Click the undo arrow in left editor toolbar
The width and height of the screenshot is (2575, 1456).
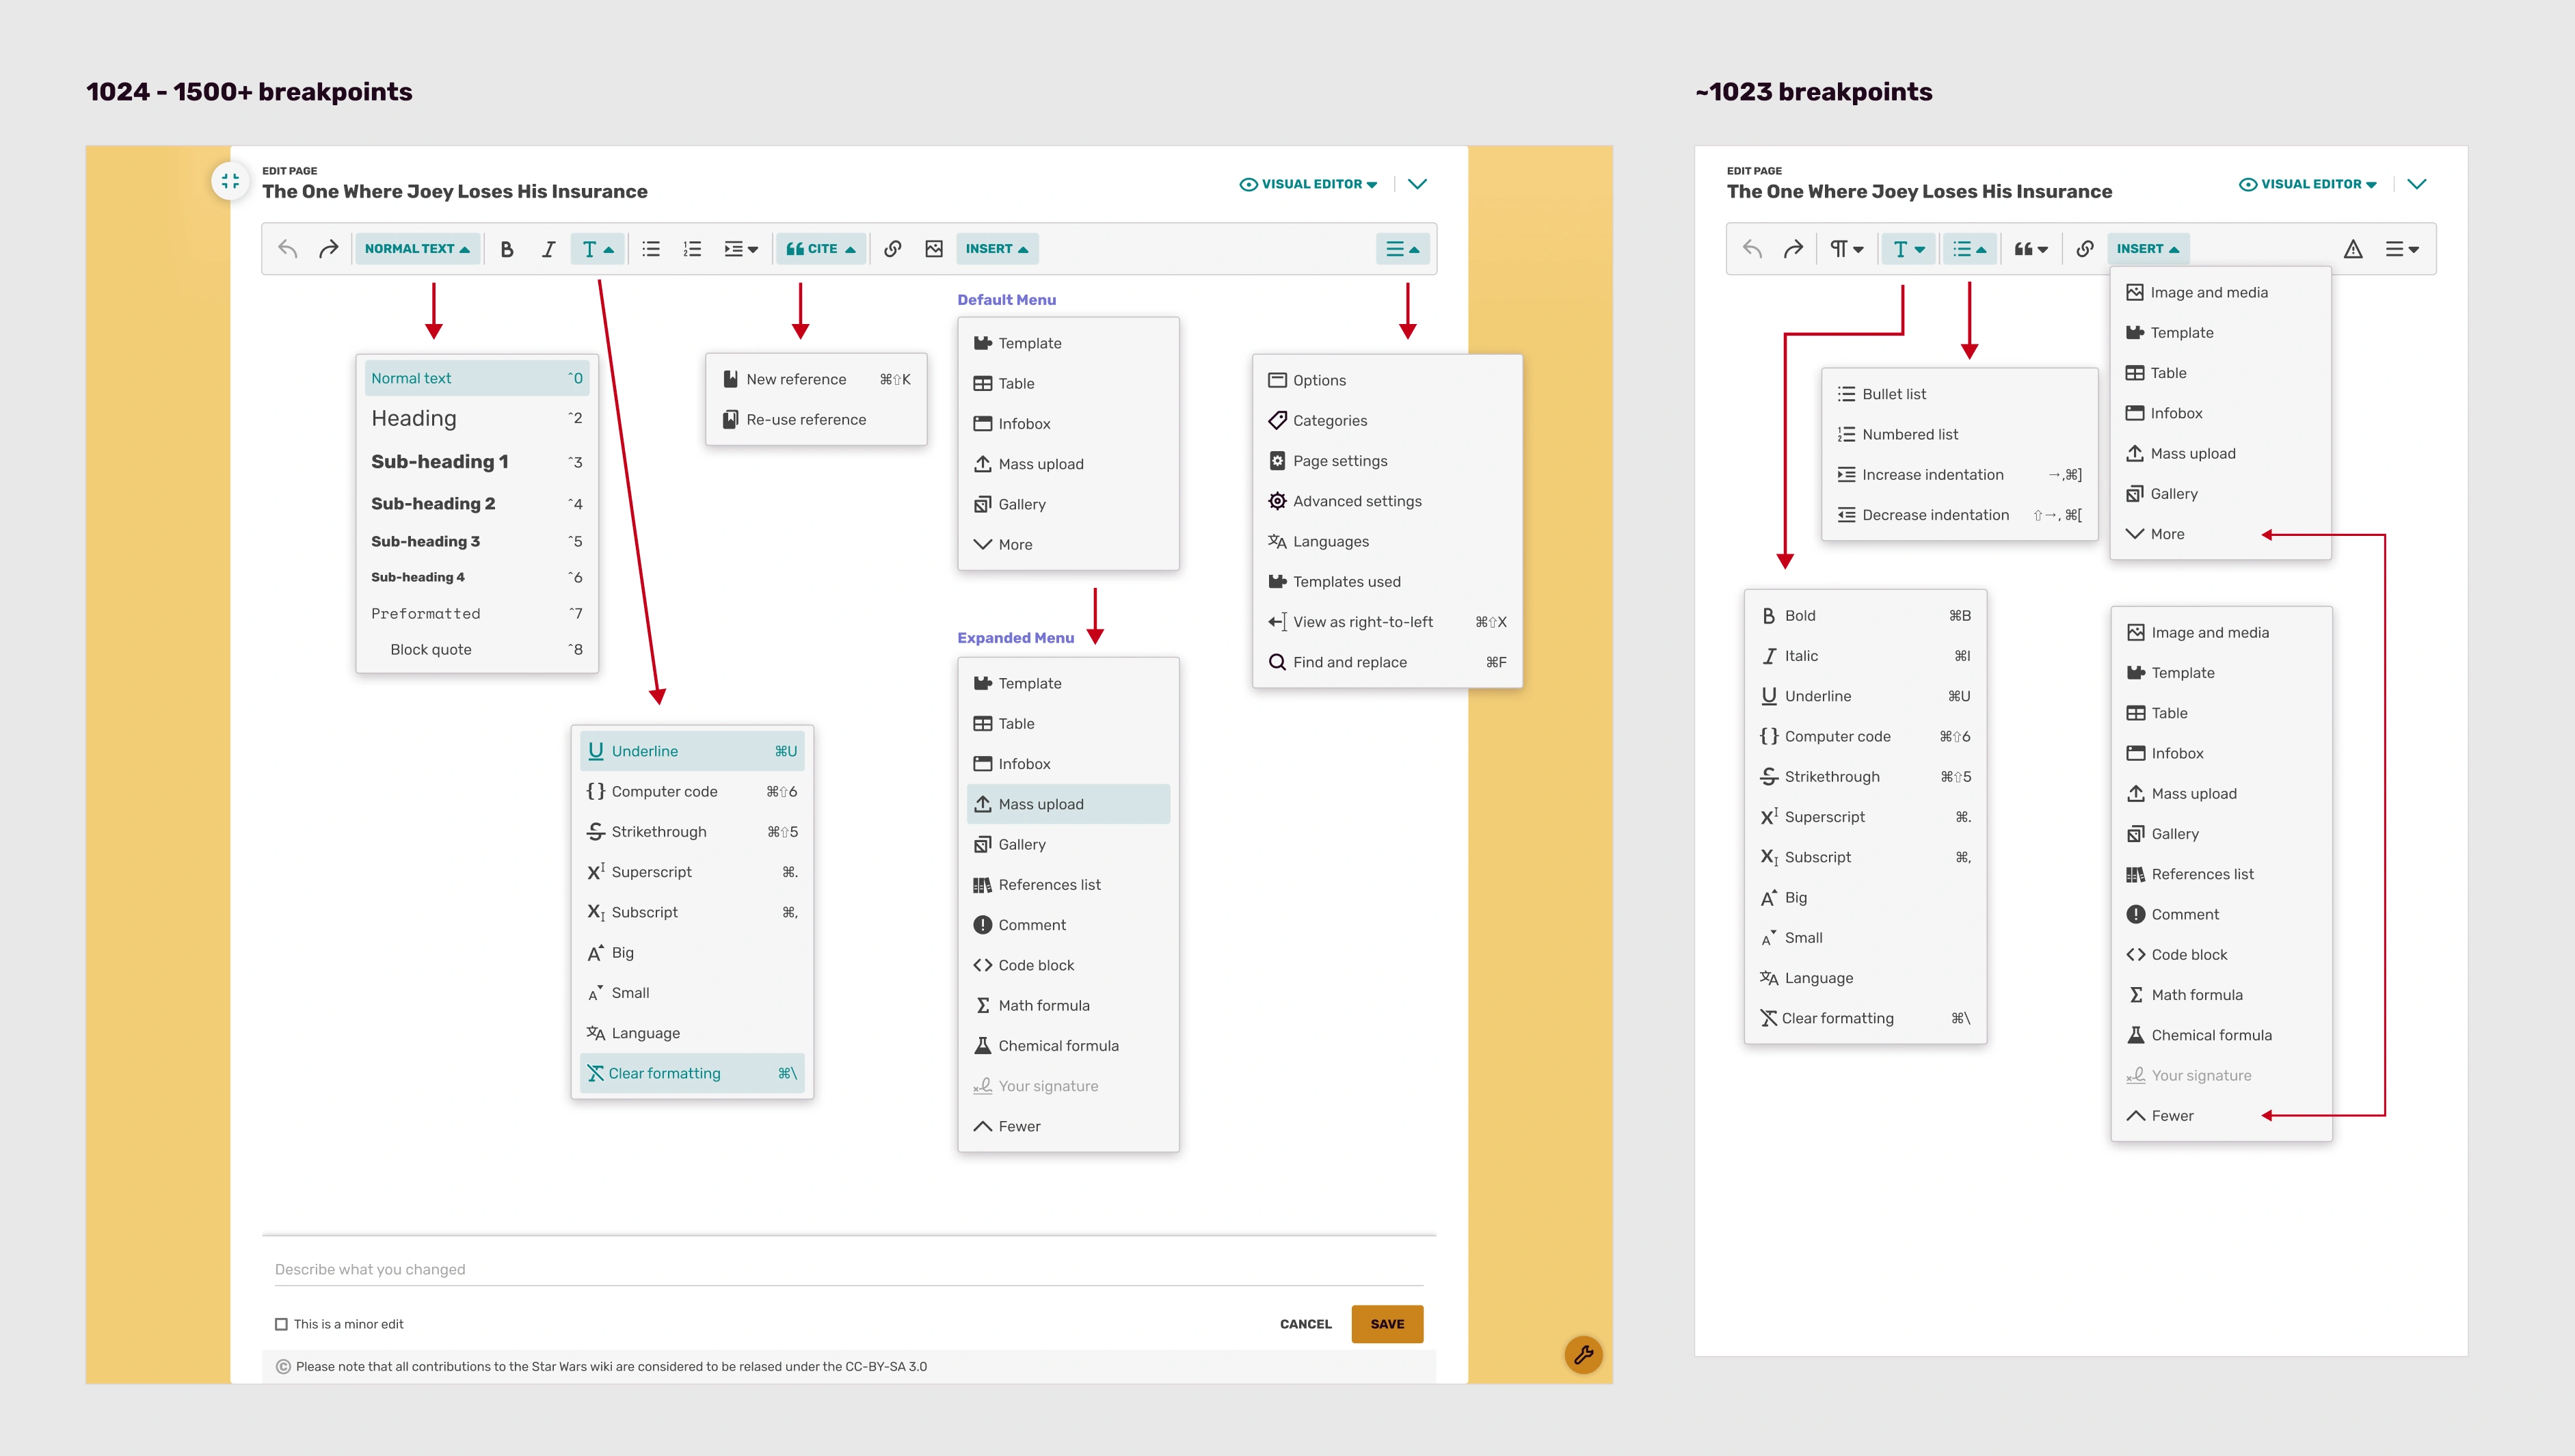tap(288, 249)
